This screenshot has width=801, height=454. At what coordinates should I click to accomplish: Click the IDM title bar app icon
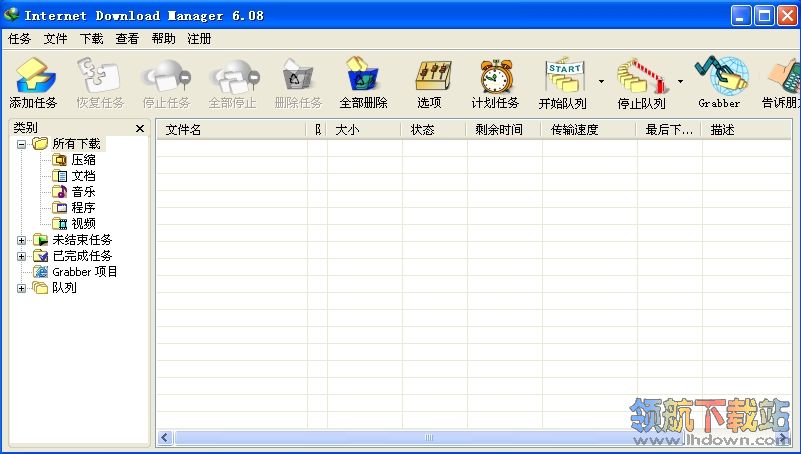[11, 15]
